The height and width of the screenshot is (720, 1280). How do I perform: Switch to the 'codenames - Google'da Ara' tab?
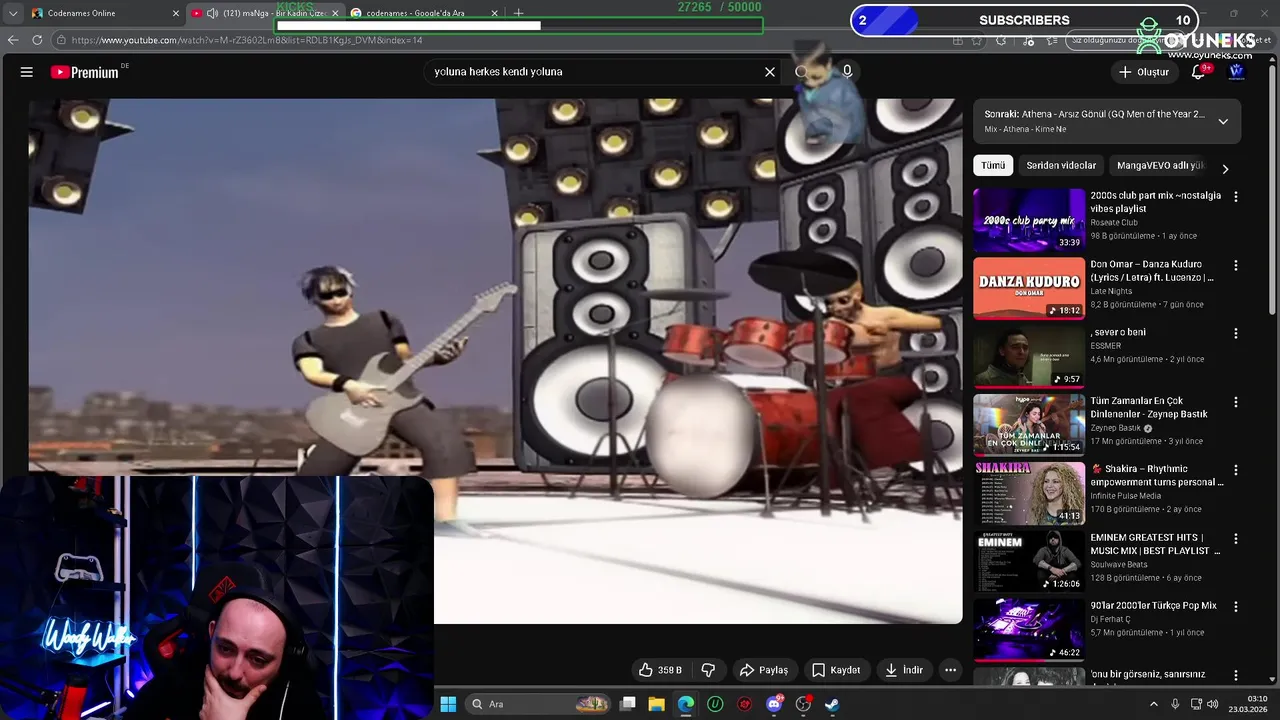415,13
